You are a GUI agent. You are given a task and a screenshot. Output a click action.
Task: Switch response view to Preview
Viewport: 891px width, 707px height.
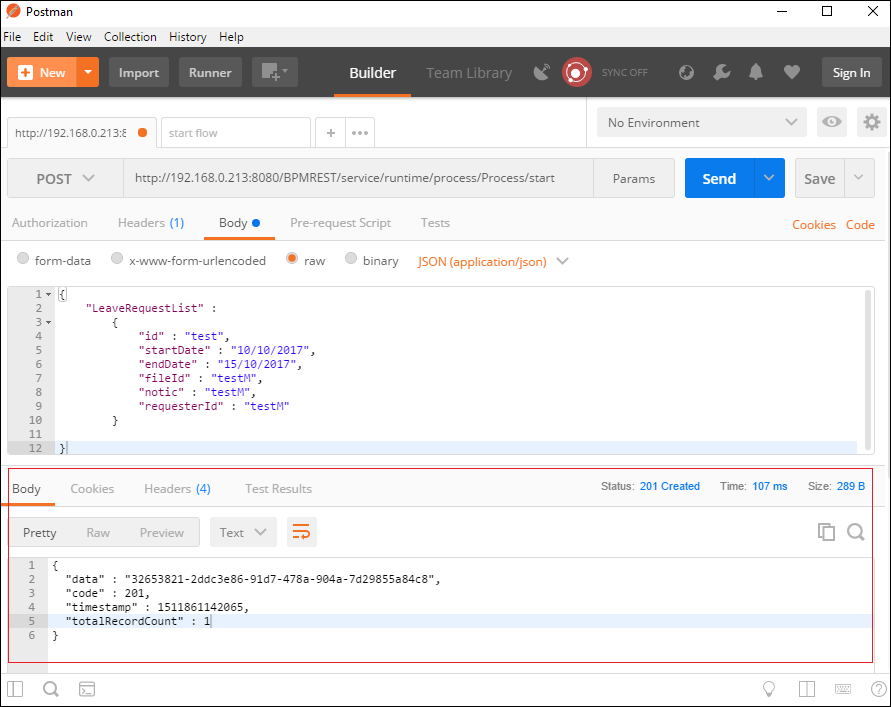coord(162,533)
